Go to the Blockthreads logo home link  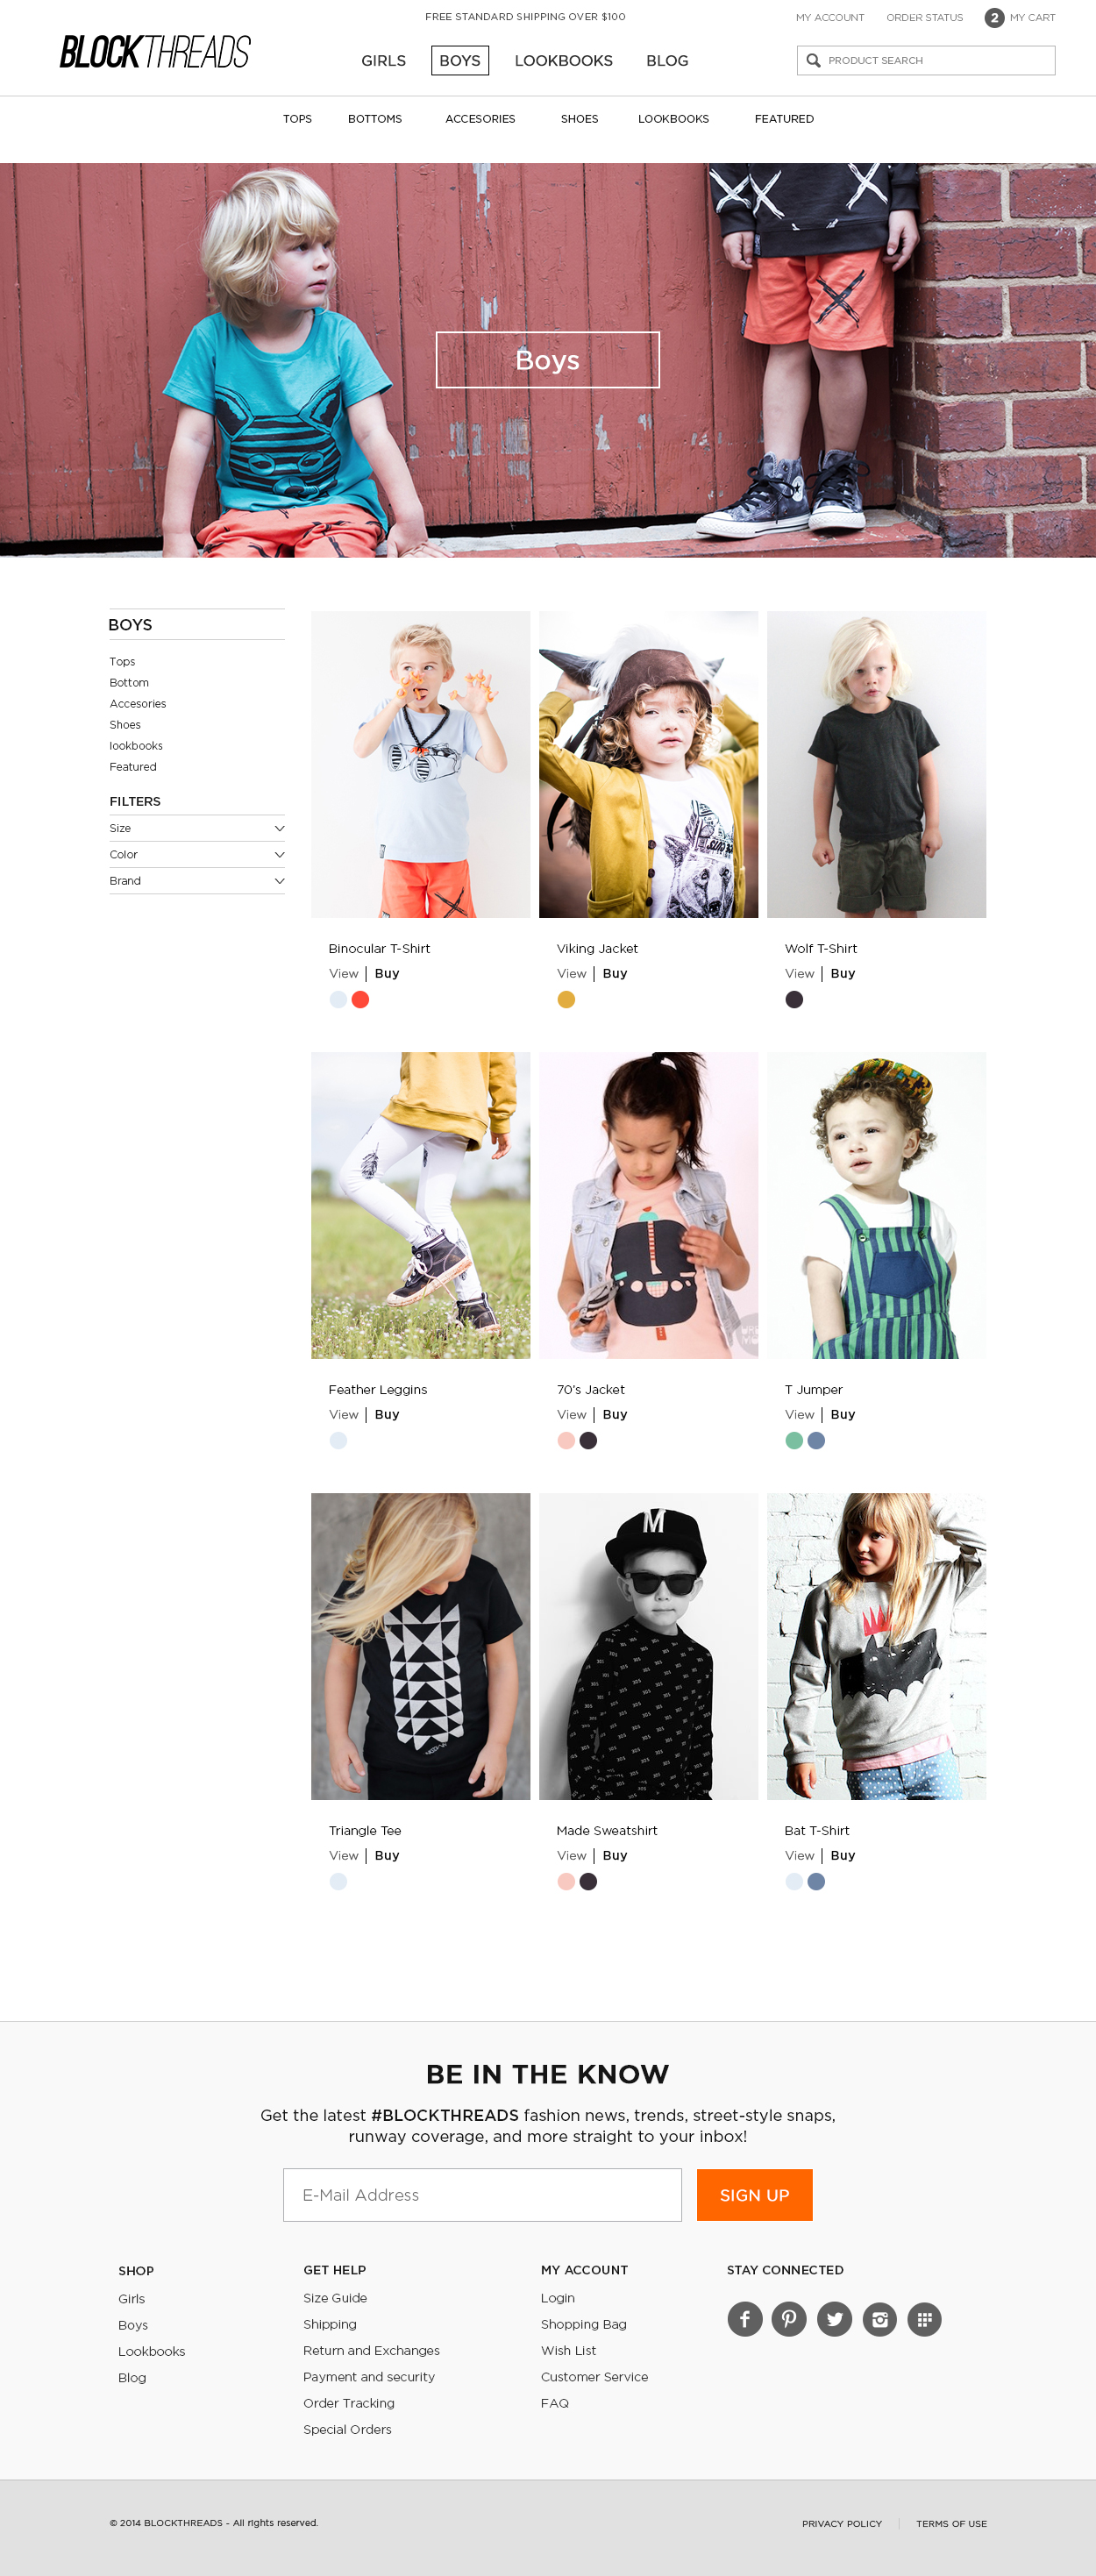(x=155, y=51)
